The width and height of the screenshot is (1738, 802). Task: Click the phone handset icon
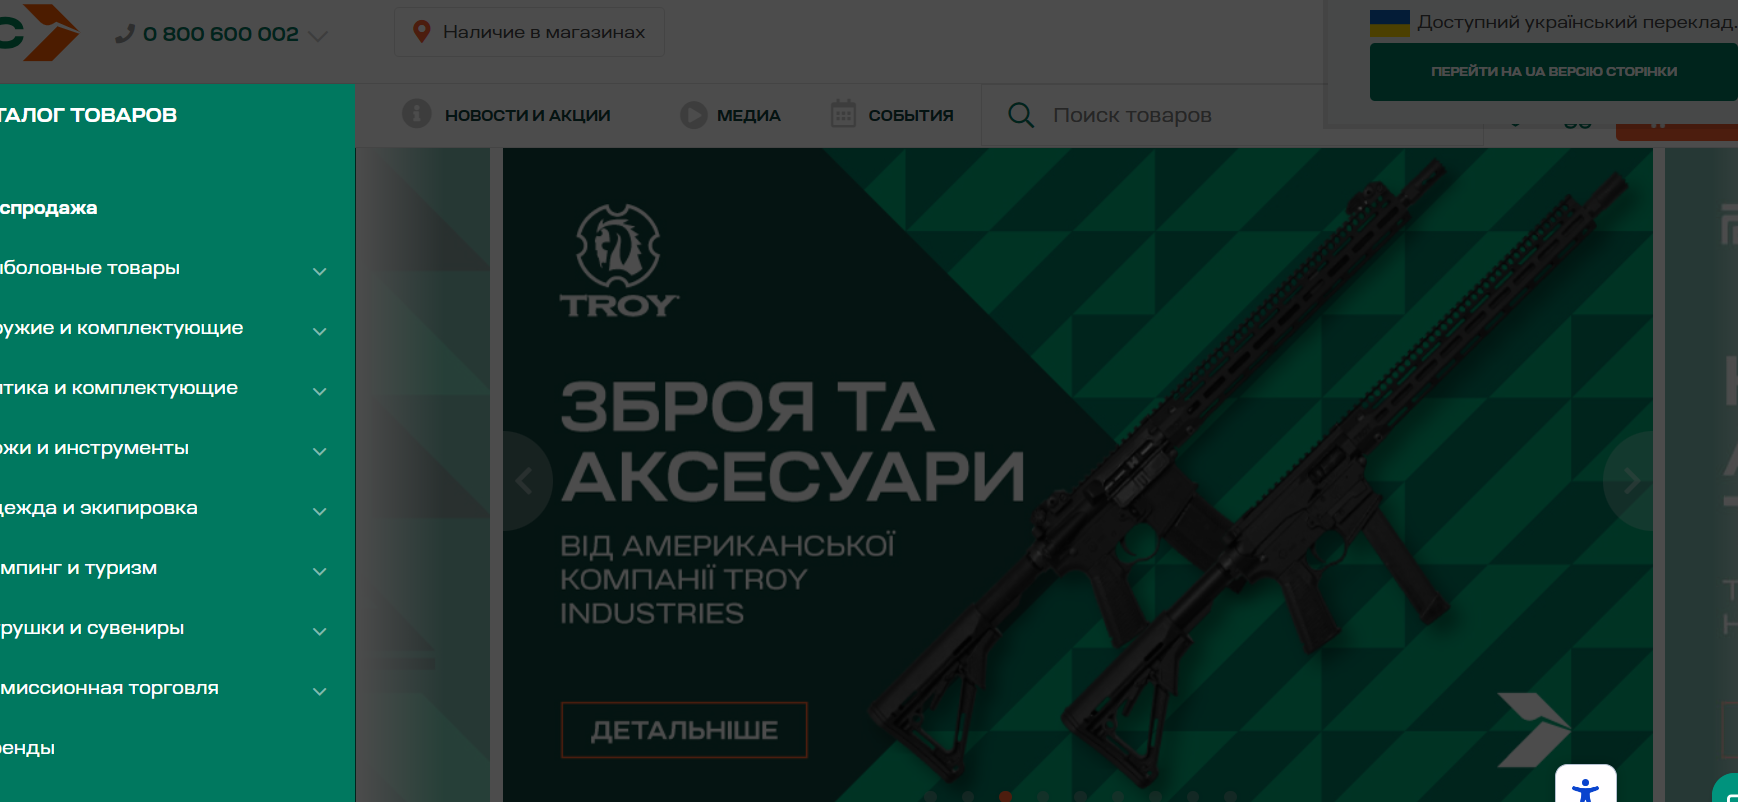coord(125,34)
